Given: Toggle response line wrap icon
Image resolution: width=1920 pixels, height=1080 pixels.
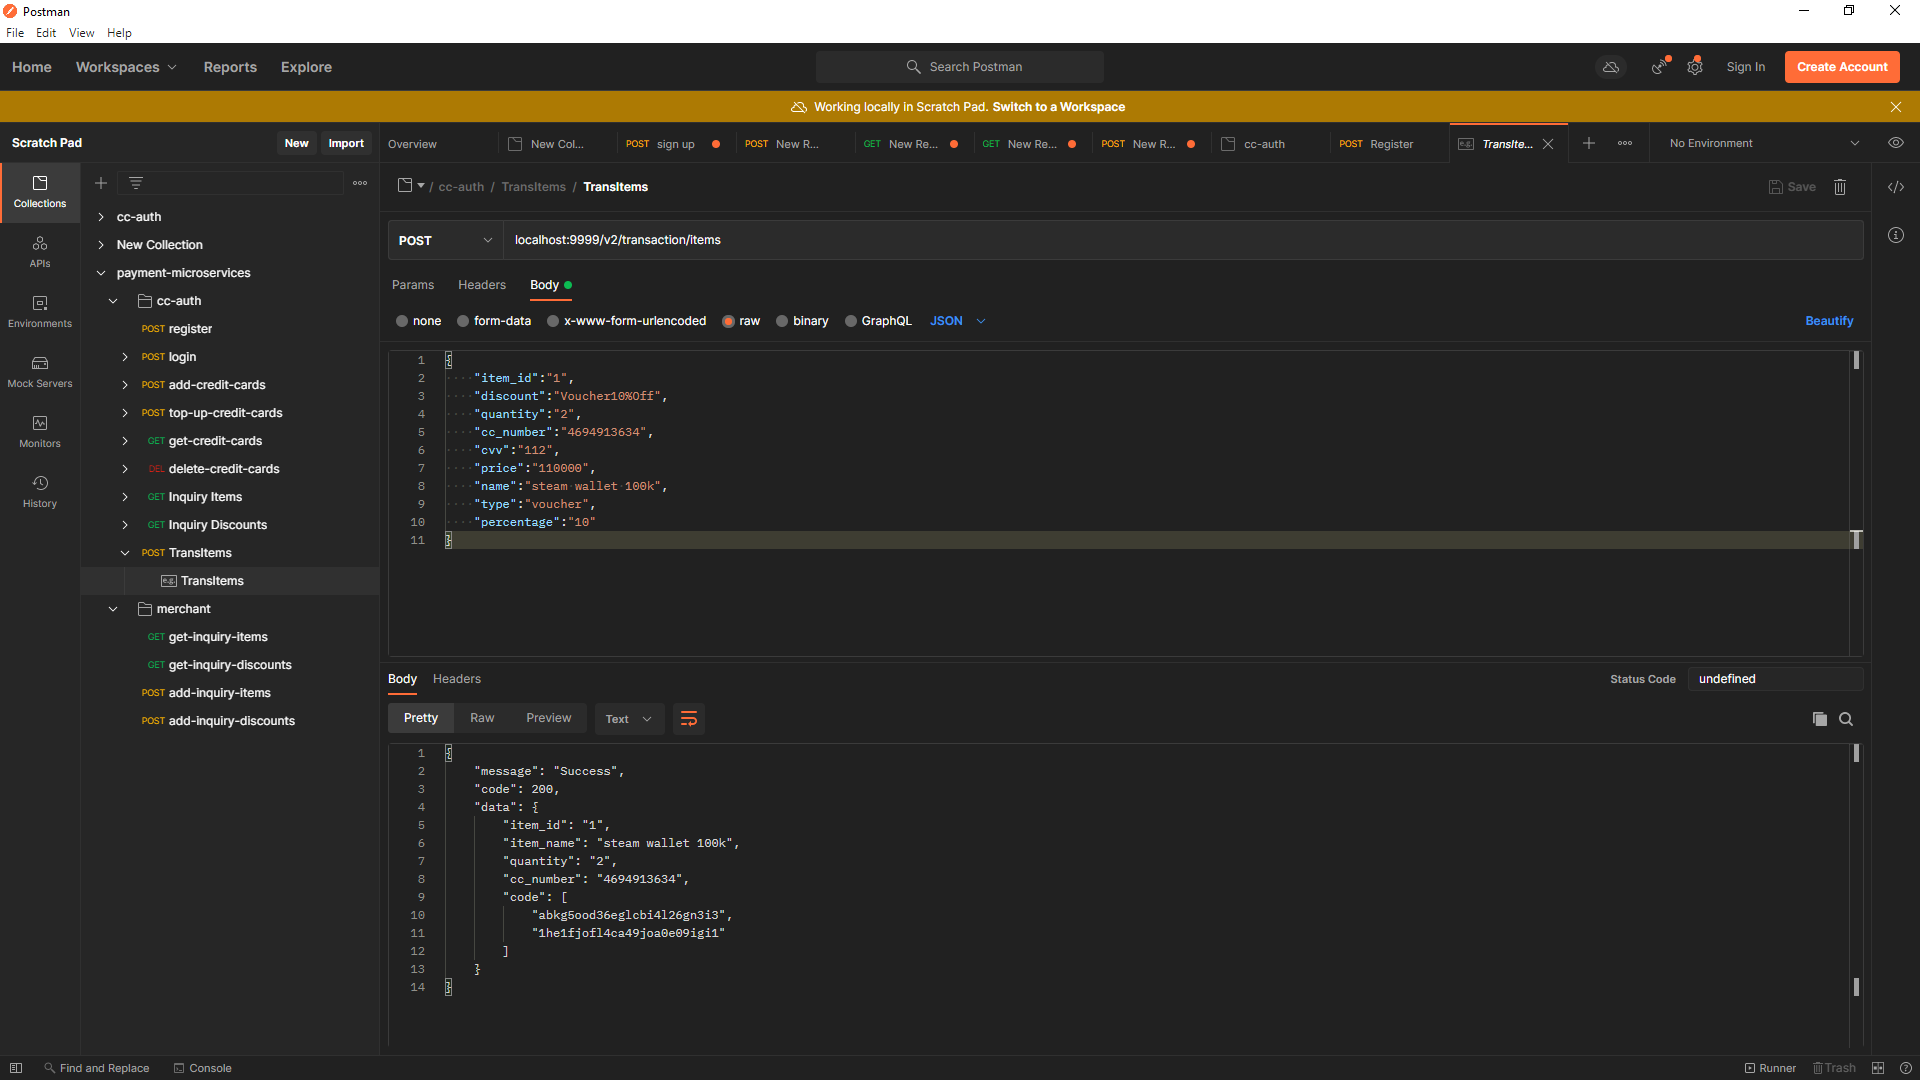Looking at the screenshot, I should 689,718.
